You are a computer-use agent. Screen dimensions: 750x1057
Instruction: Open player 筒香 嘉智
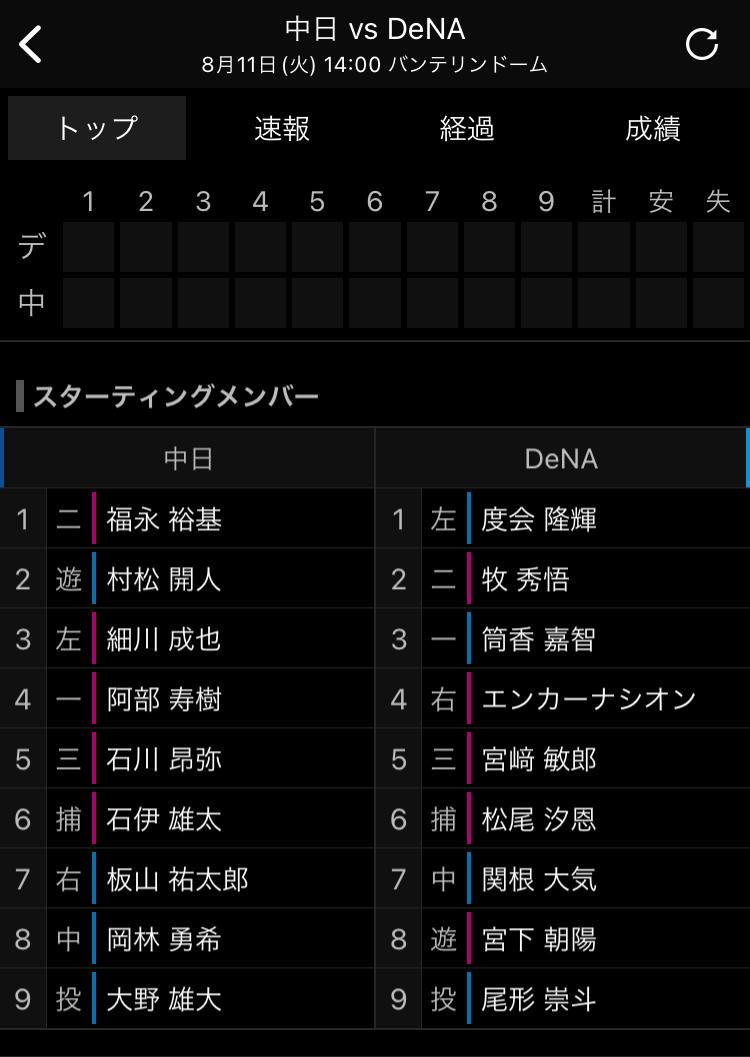538,640
